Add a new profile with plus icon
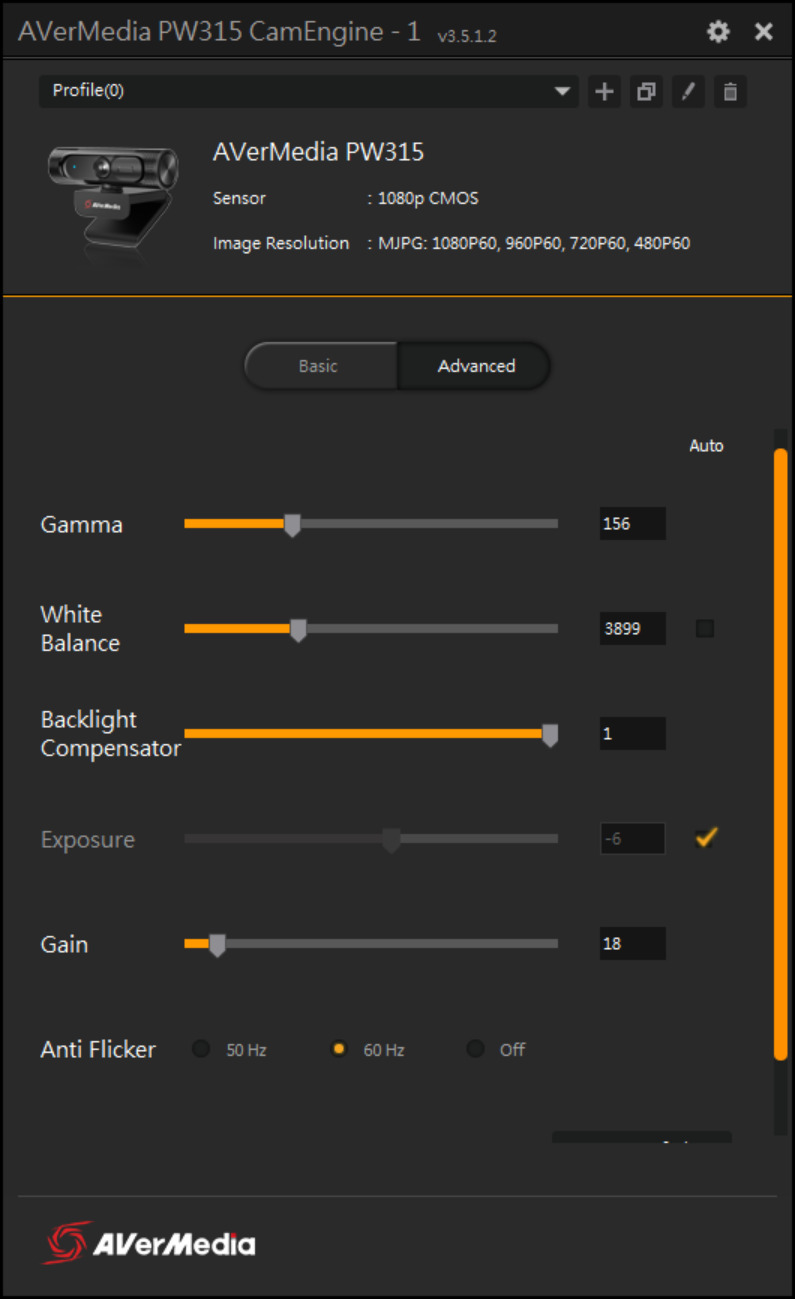Image resolution: width=795 pixels, height=1299 pixels. [x=604, y=92]
